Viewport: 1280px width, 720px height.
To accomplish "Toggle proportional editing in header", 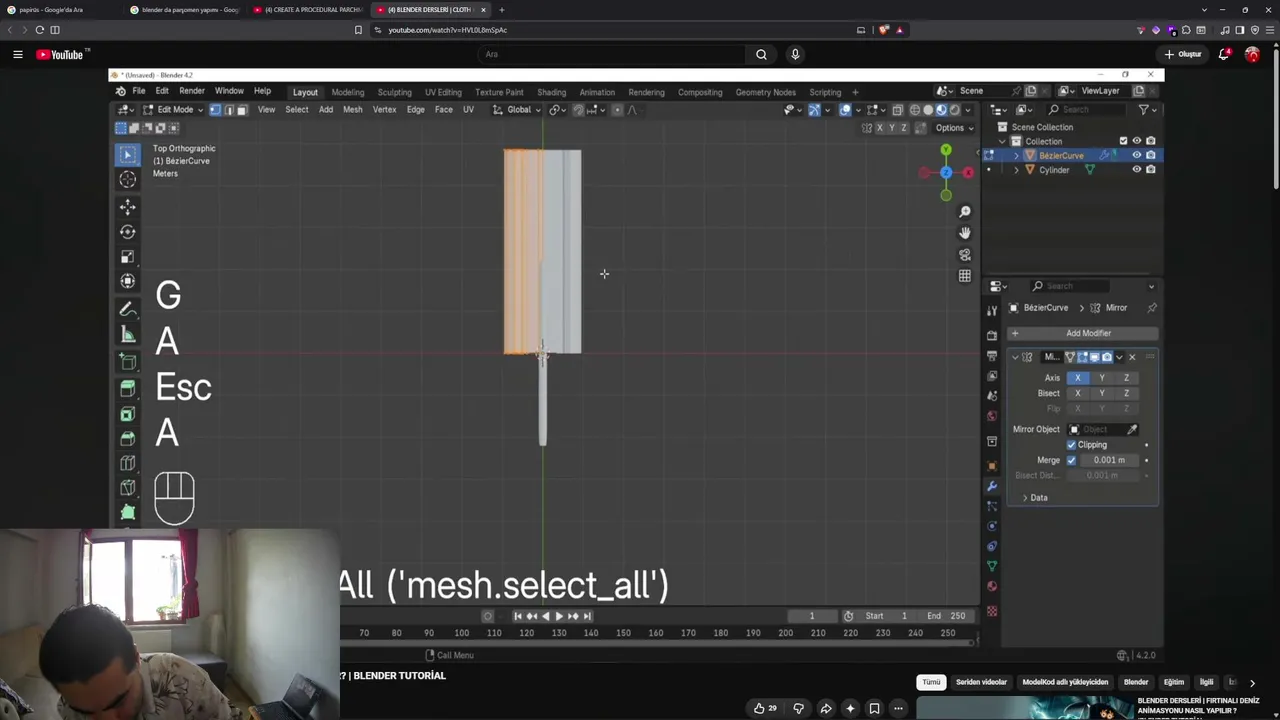I will [x=617, y=110].
